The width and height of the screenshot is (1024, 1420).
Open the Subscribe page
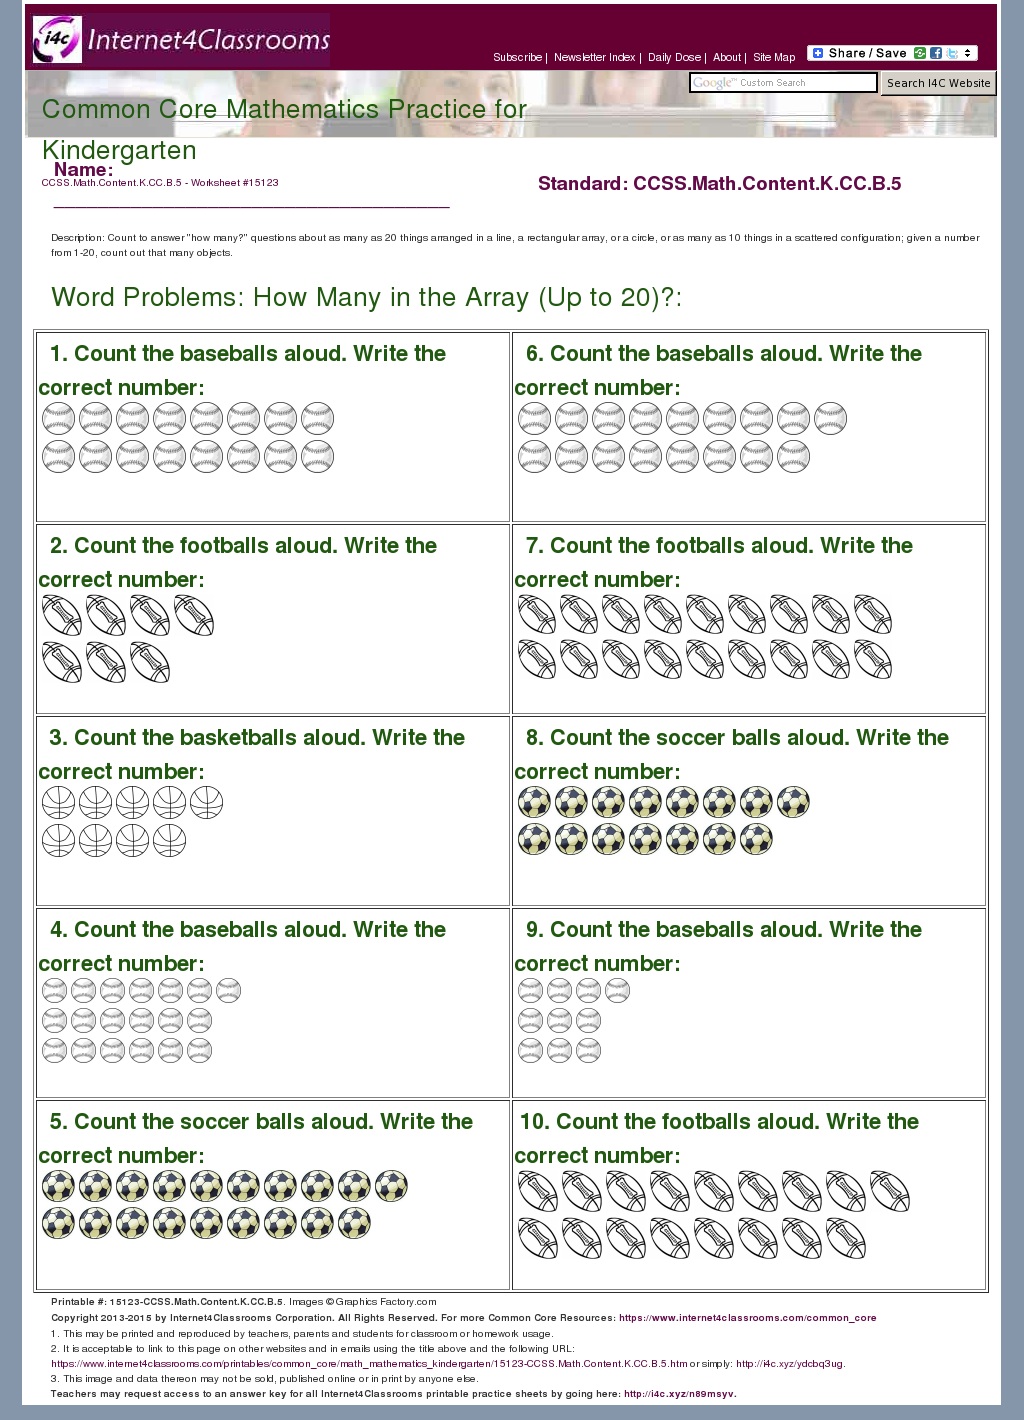coord(517,58)
